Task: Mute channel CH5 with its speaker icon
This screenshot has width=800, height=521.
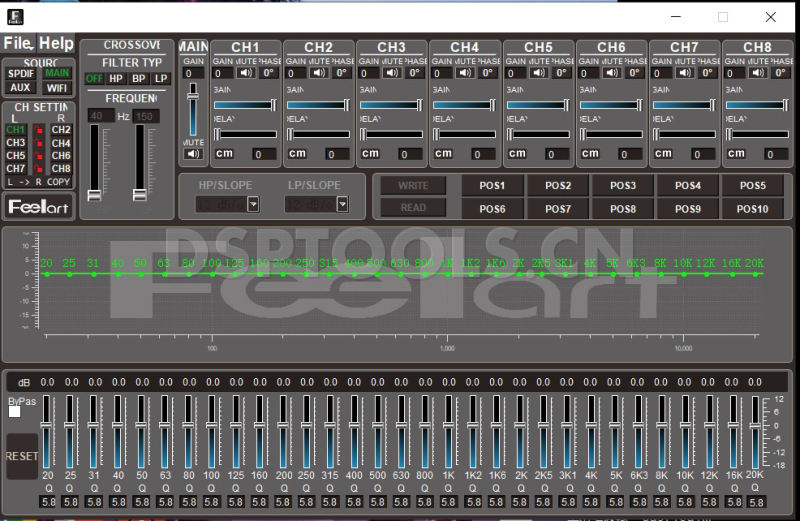Action: [539, 73]
